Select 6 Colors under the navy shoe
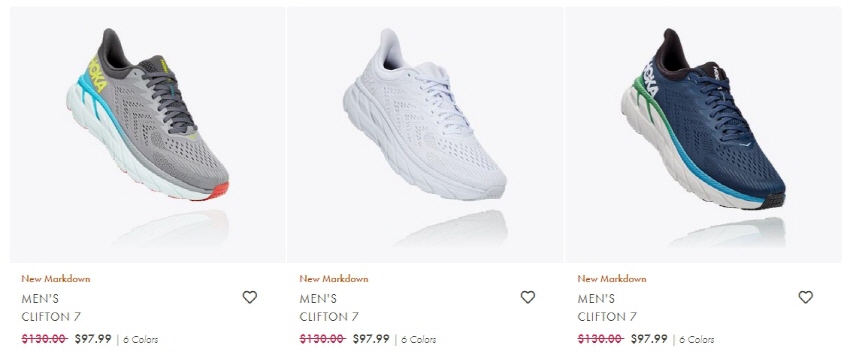Screen dimensions: 850x362 [697, 340]
